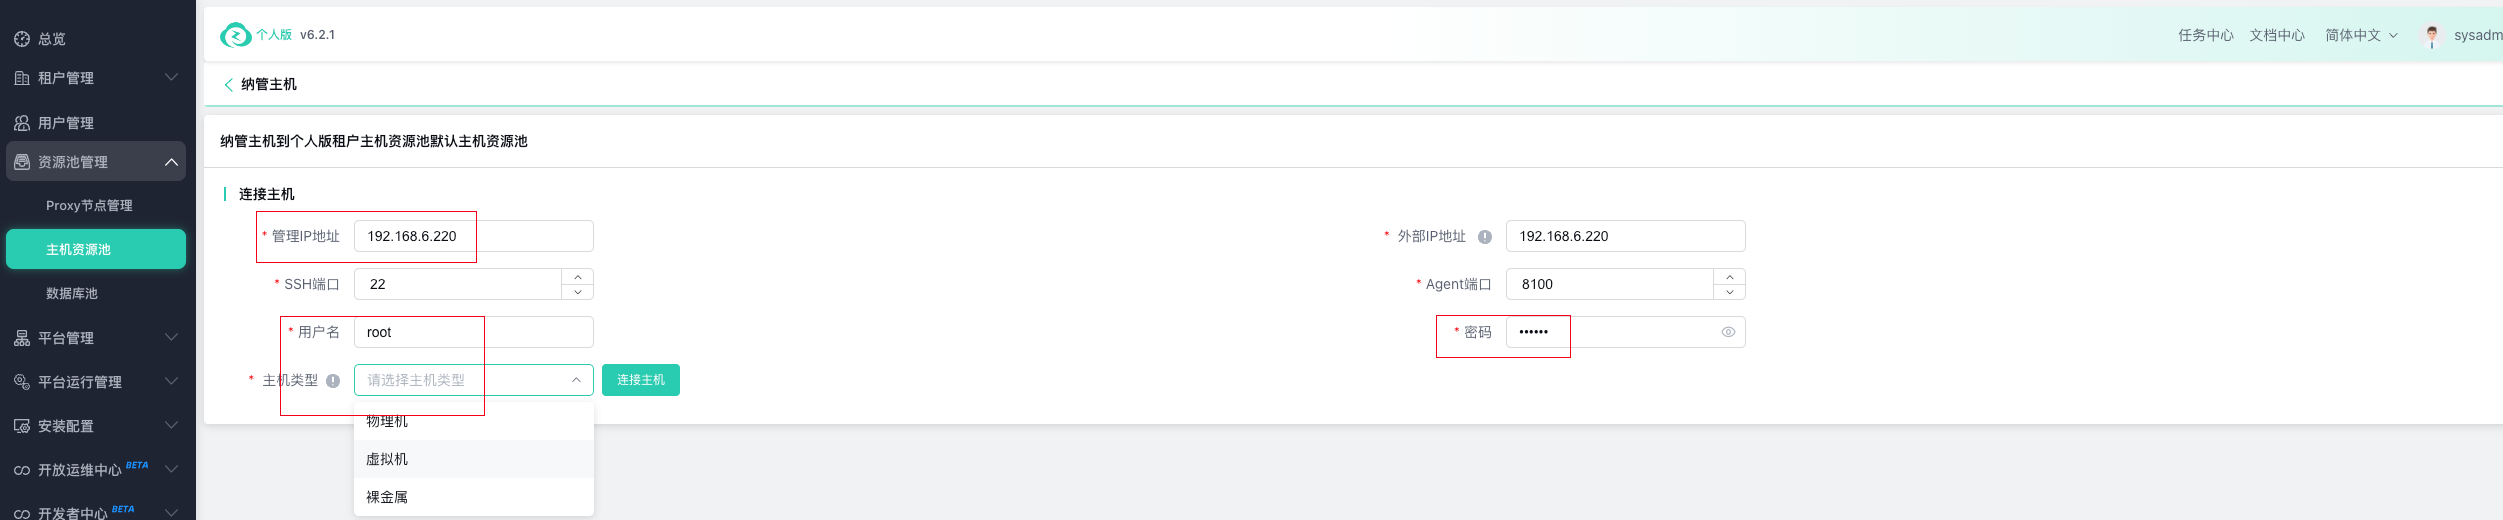Open 数据库池 in the sidebar
Image resolution: width=2503 pixels, height=520 pixels.
[x=72, y=293]
